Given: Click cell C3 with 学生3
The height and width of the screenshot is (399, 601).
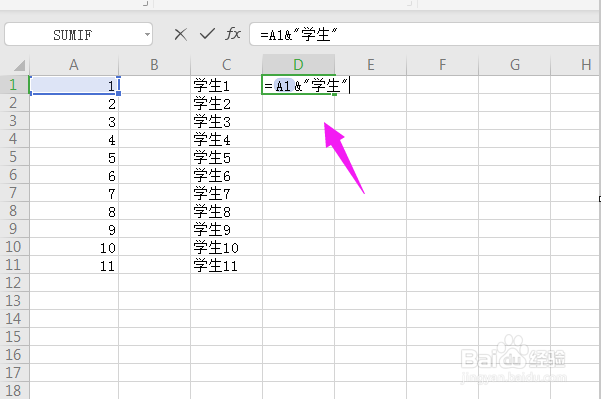Looking at the screenshot, I should point(227,121).
